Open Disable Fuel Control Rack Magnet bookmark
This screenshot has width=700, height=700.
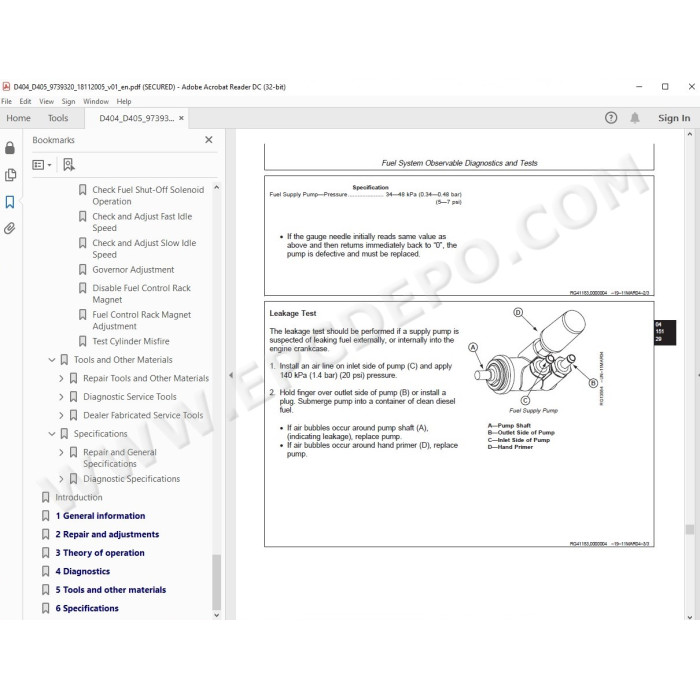click(141, 294)
